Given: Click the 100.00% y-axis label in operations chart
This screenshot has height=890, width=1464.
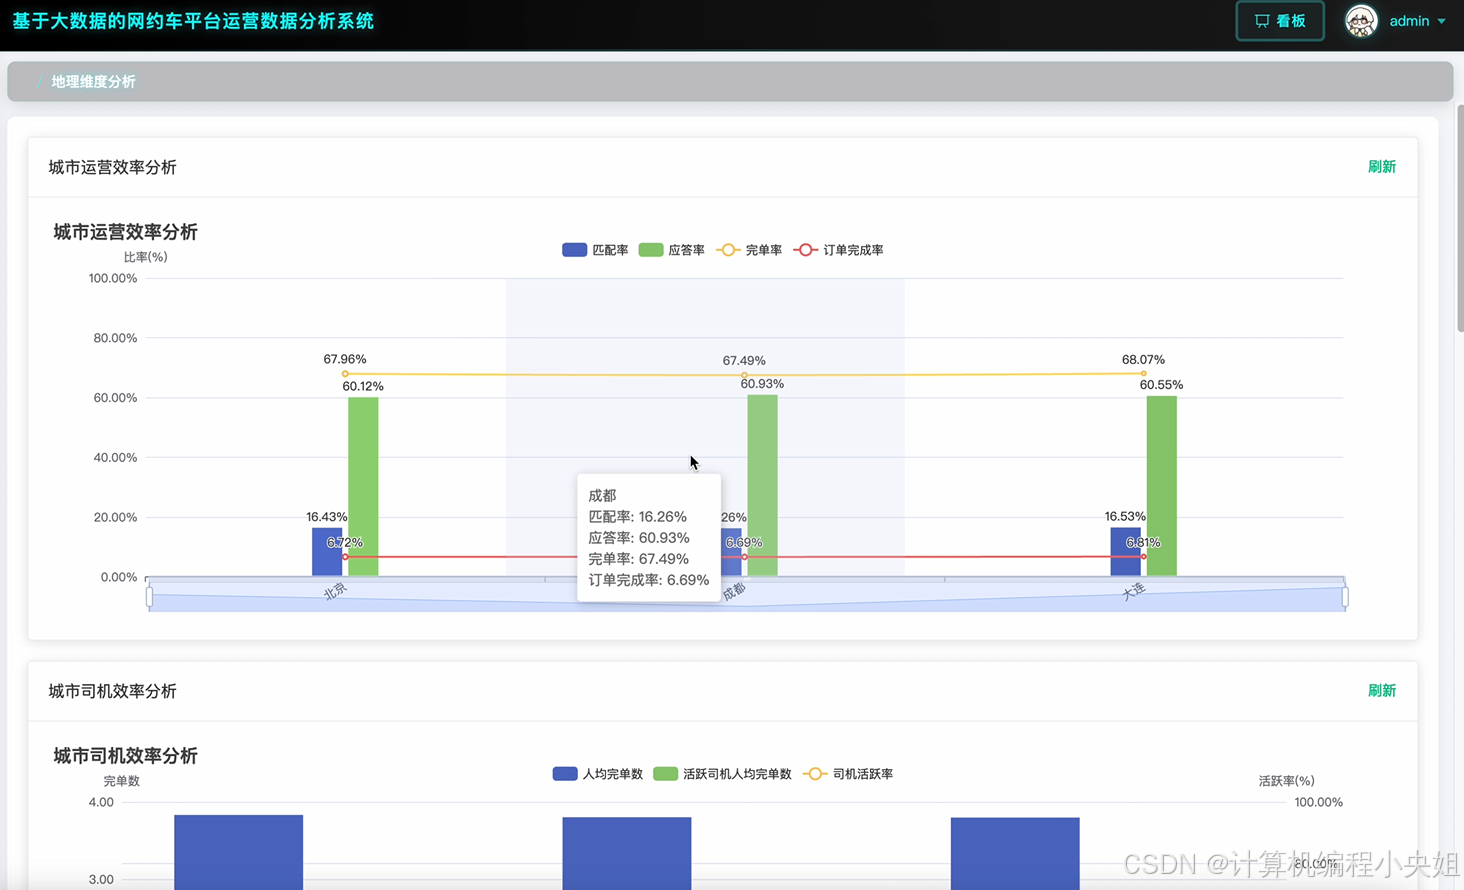Looking at the screenshot, I should (113, 278).
